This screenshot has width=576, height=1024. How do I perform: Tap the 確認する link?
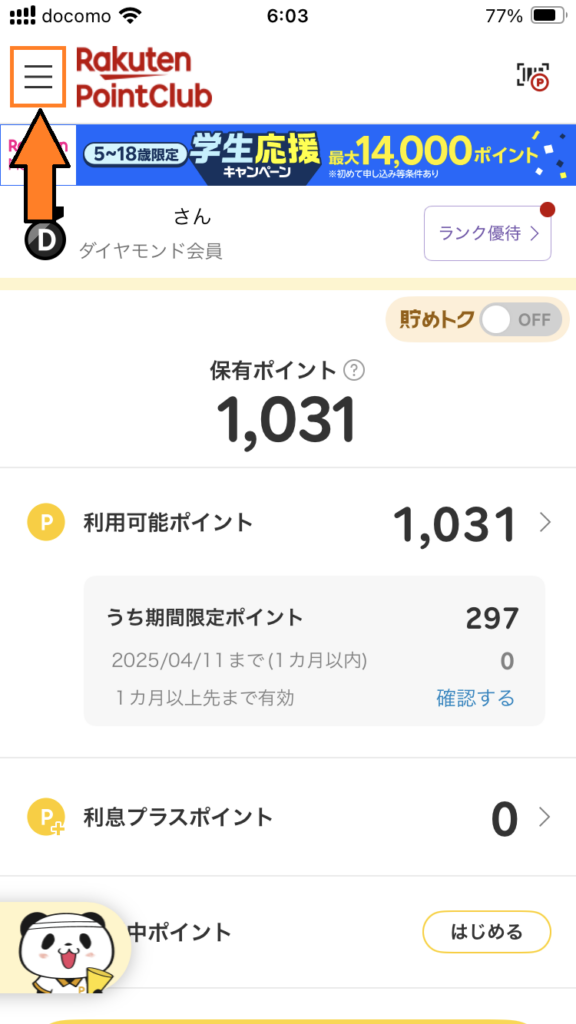[475, 698]
